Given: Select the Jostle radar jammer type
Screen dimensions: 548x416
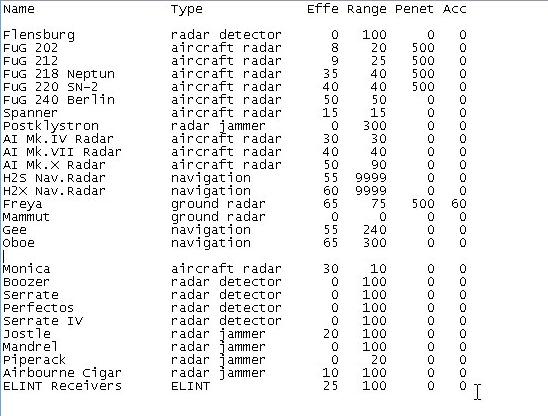Looking at the screenshot, I should [218, 334].
